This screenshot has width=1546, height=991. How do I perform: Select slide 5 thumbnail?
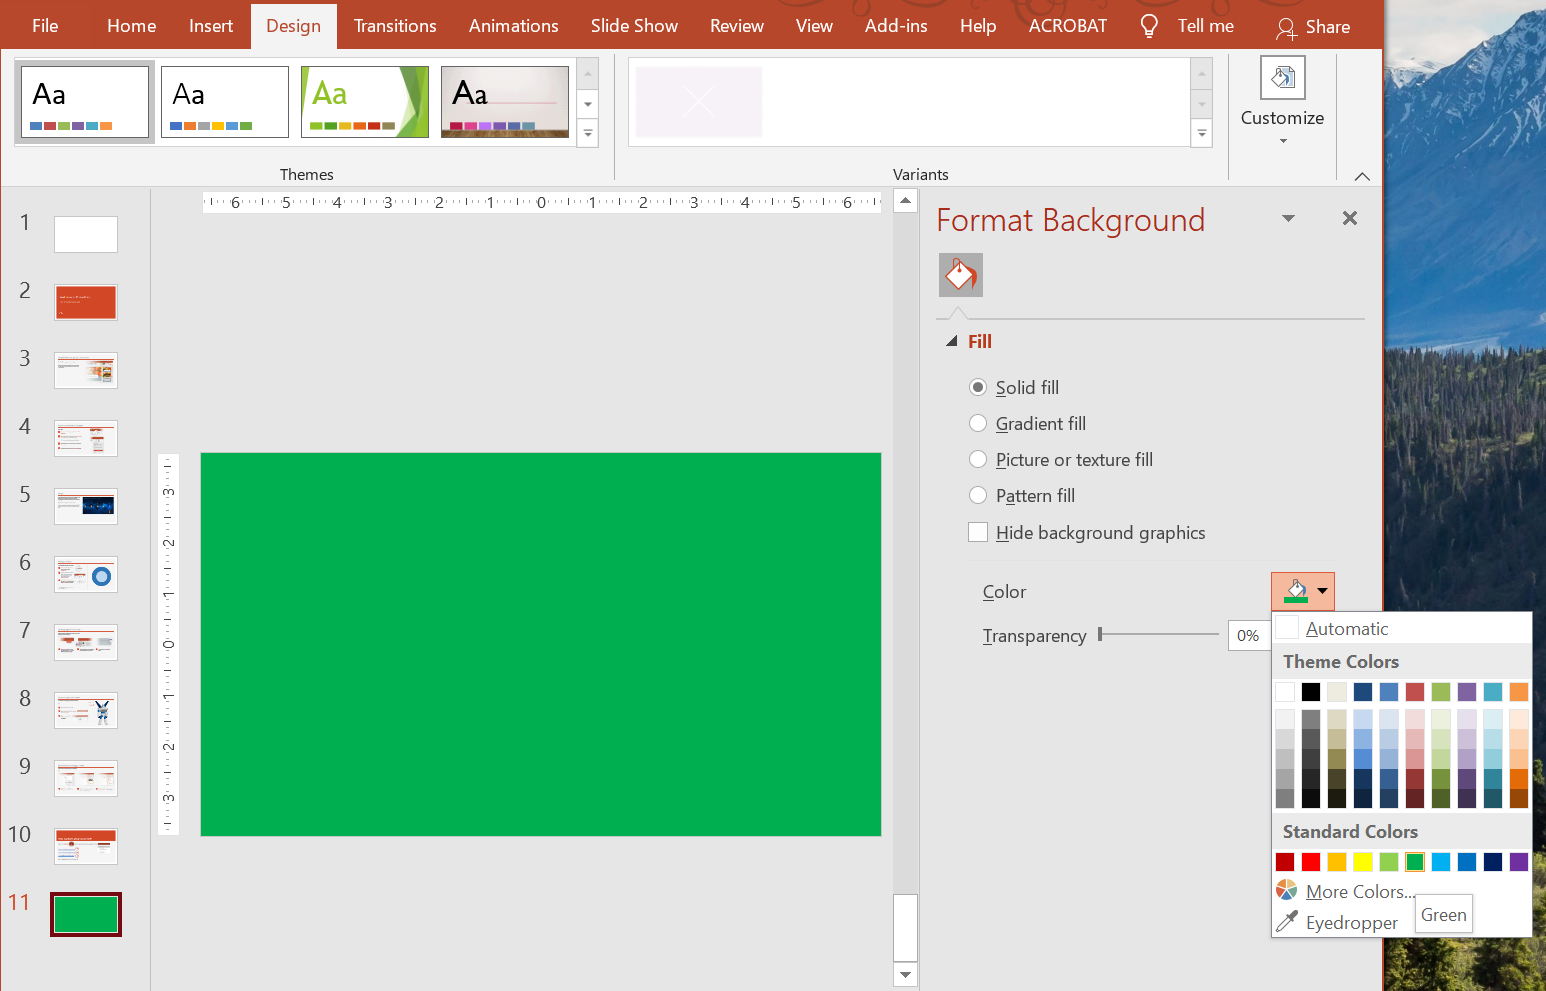point(86,506)
